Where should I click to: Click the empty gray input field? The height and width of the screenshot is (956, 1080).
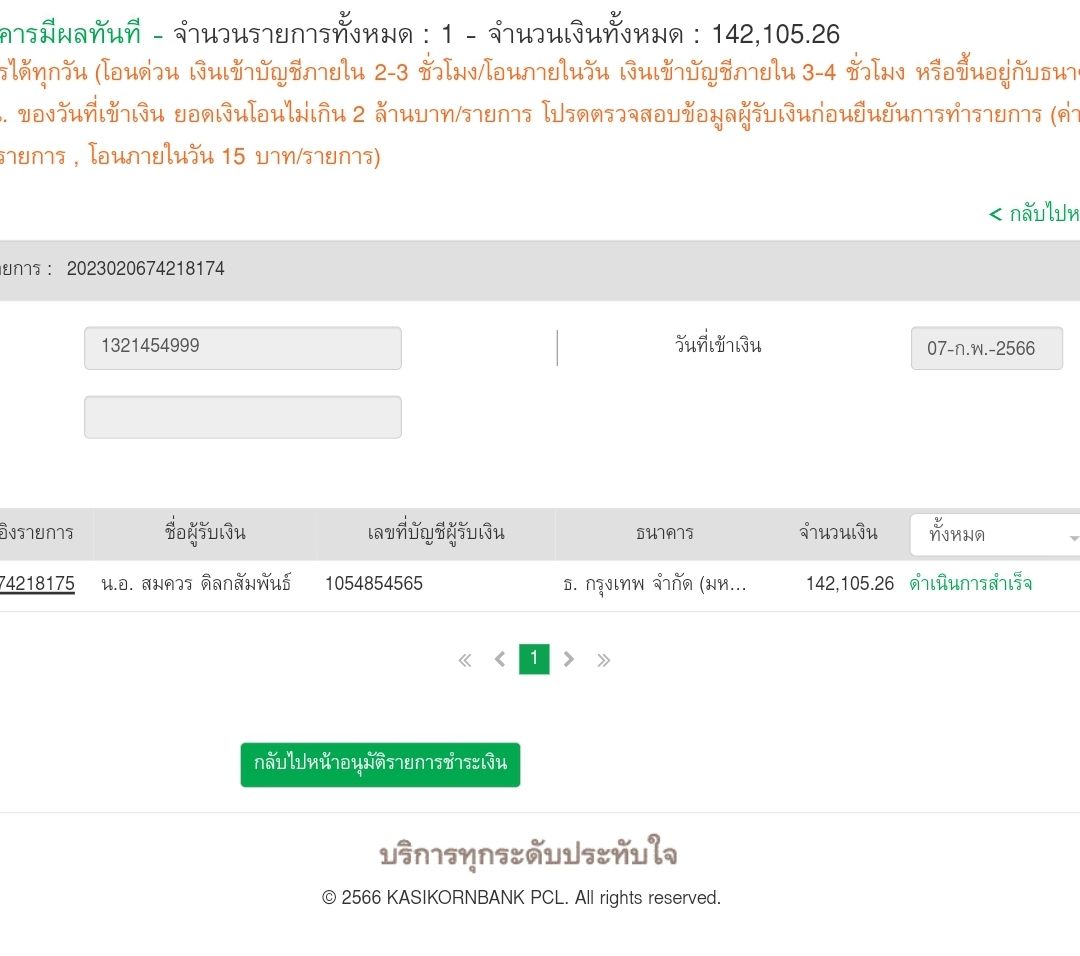pos(242,417)
